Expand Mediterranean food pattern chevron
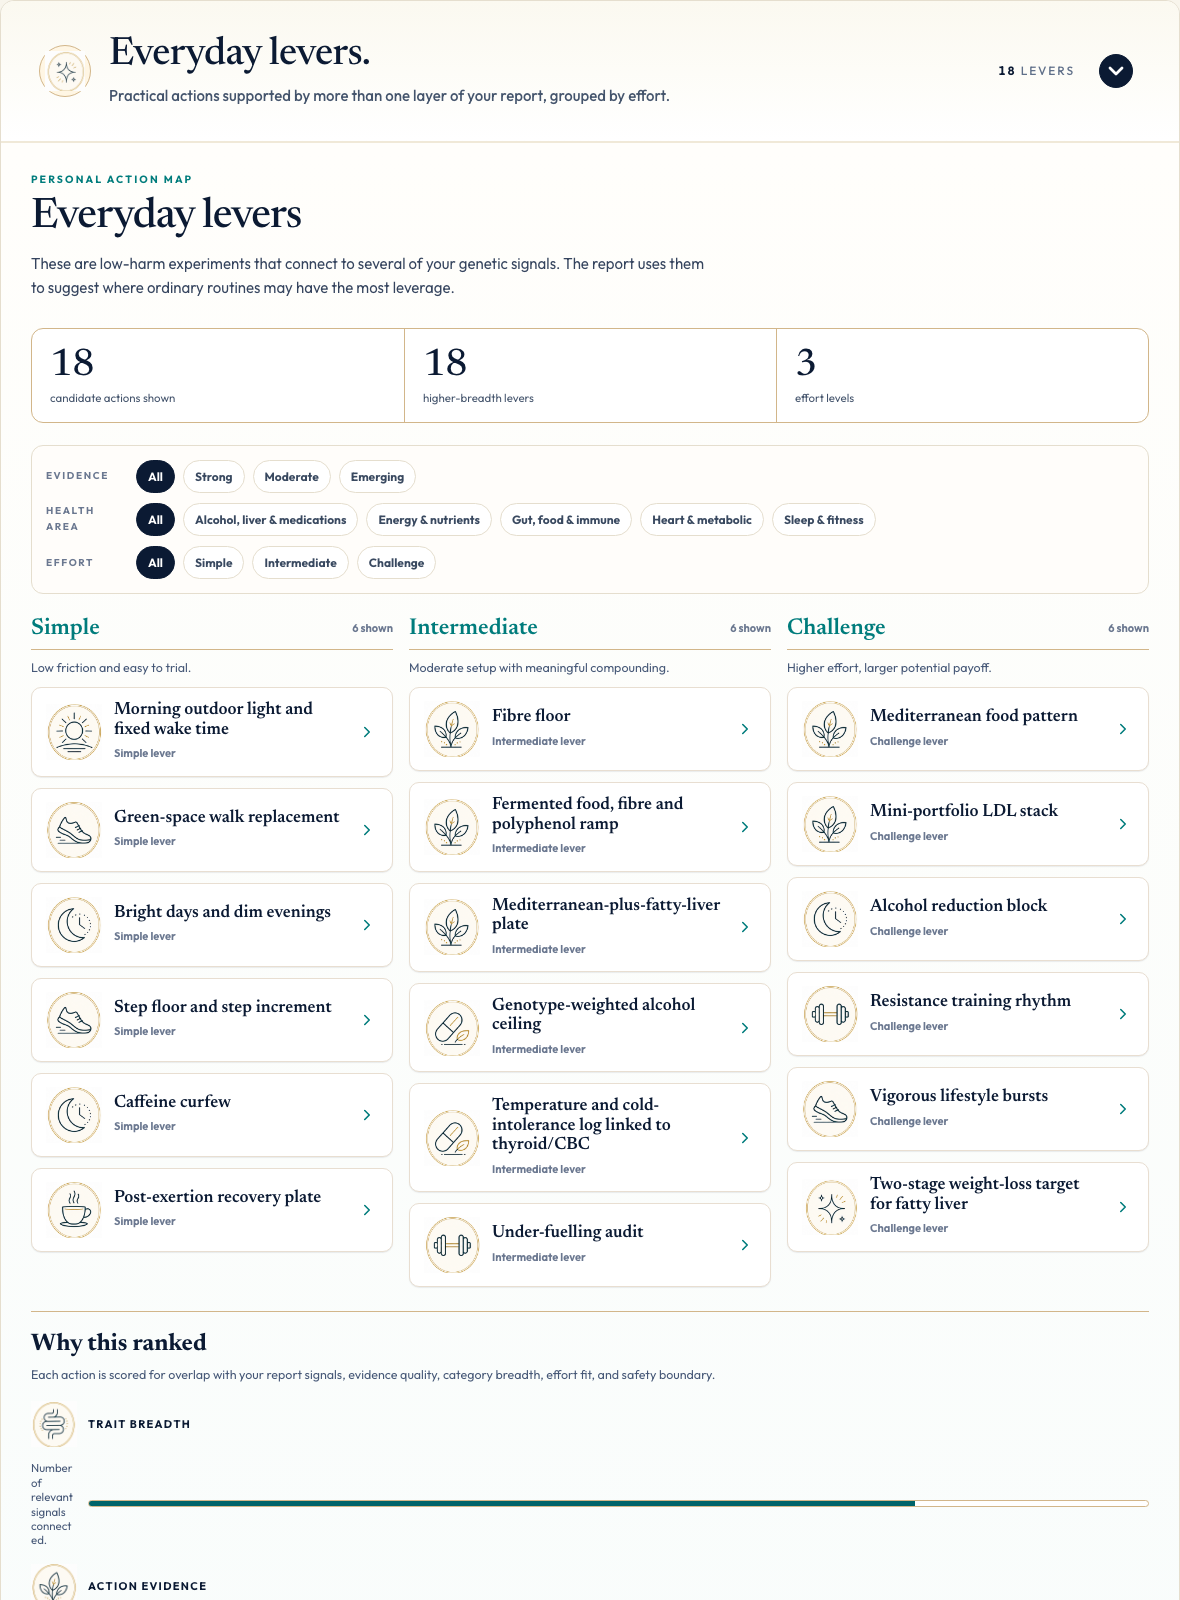Screen dimensions: 1180x1600 (x=1123, y=729)
